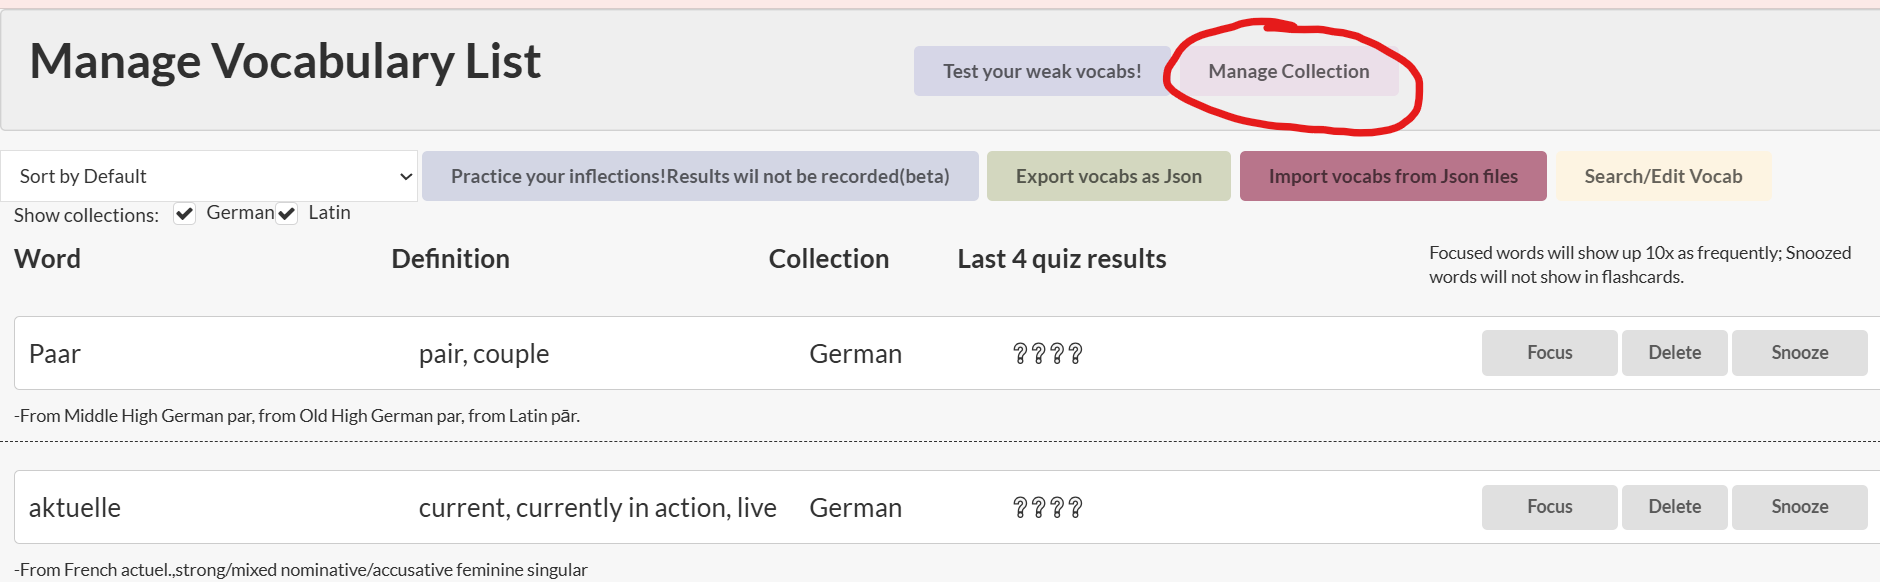Delete the word aktuelle

(1674, 507)
